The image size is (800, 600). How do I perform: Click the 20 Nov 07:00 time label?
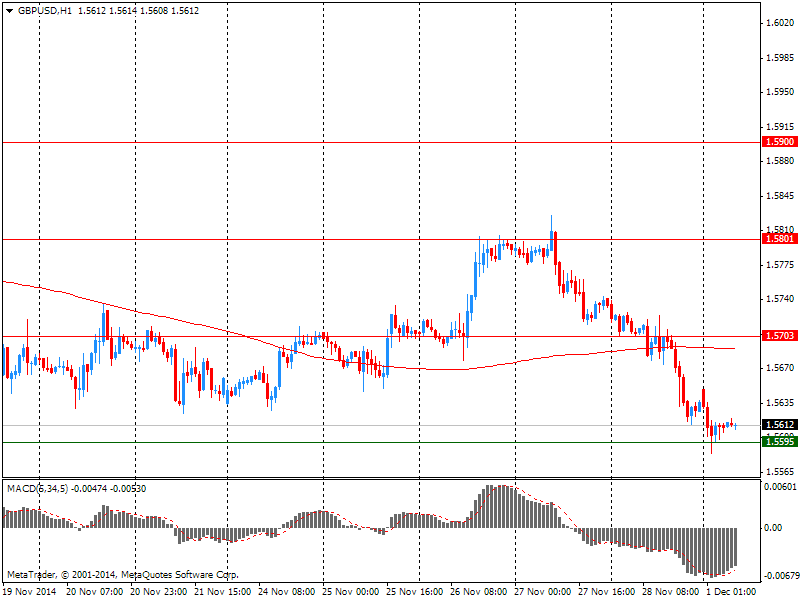coord(94,591)
